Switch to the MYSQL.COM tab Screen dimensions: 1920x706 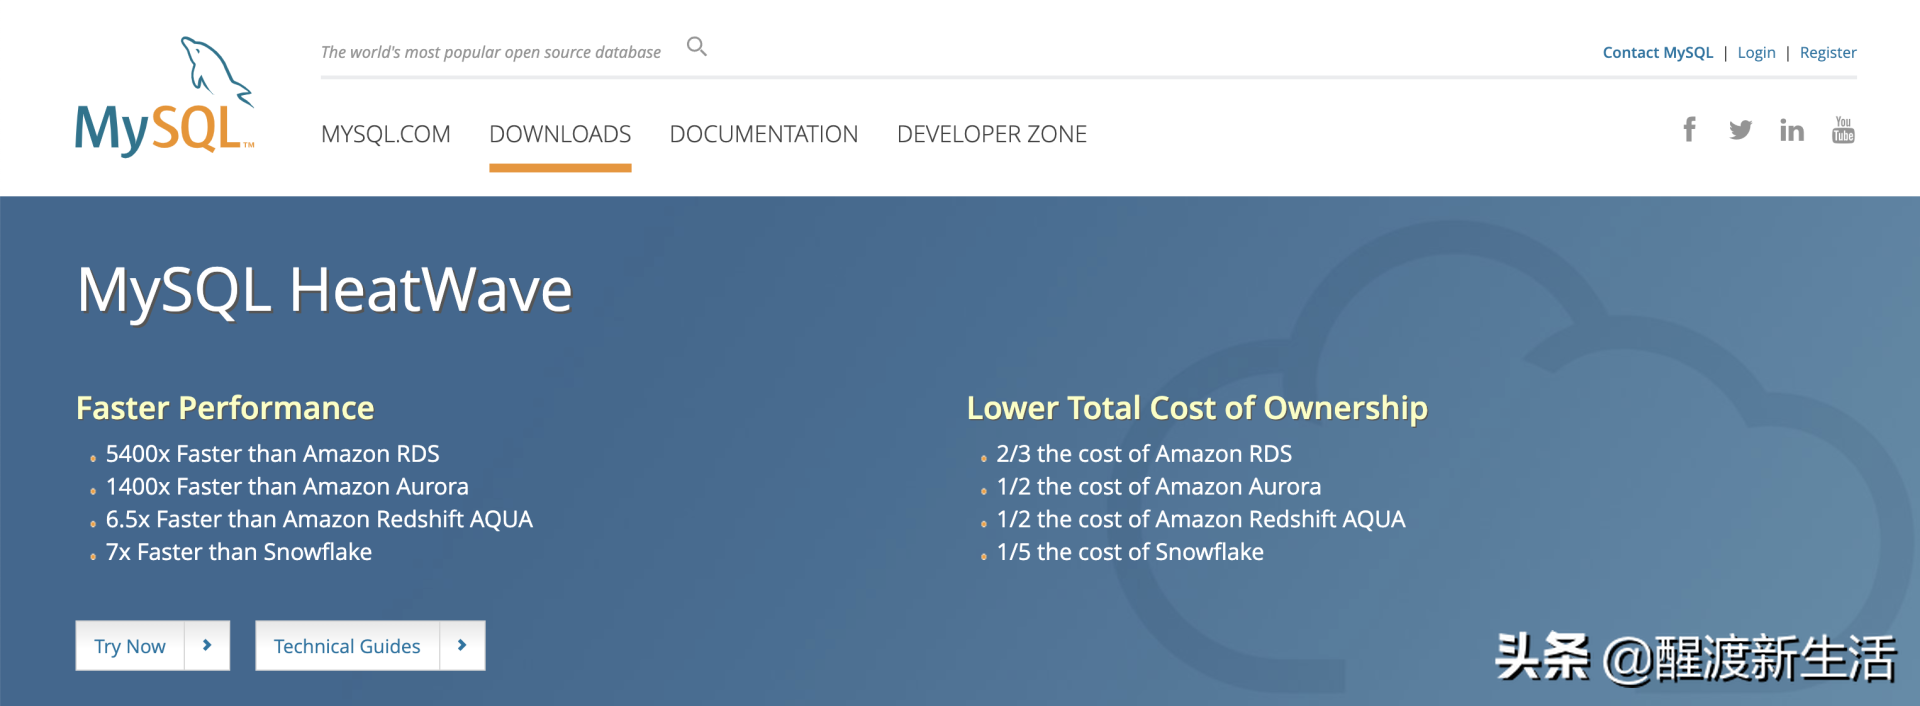point(385,134)
